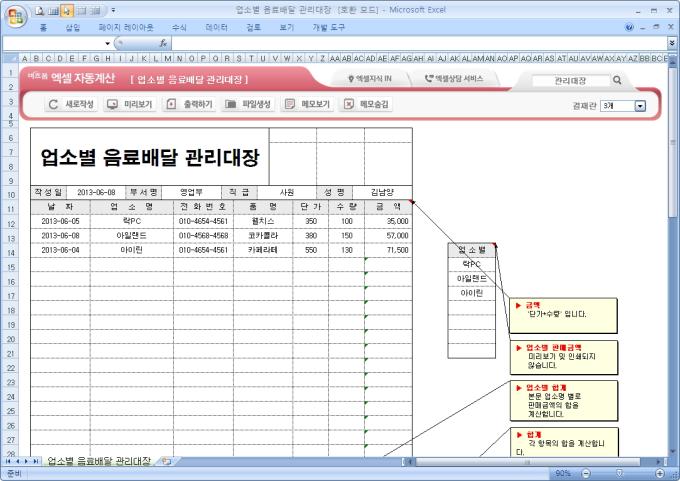The image size is (680, 481).
Task: Select 웰치스 product cell
Action: point(263,221)
